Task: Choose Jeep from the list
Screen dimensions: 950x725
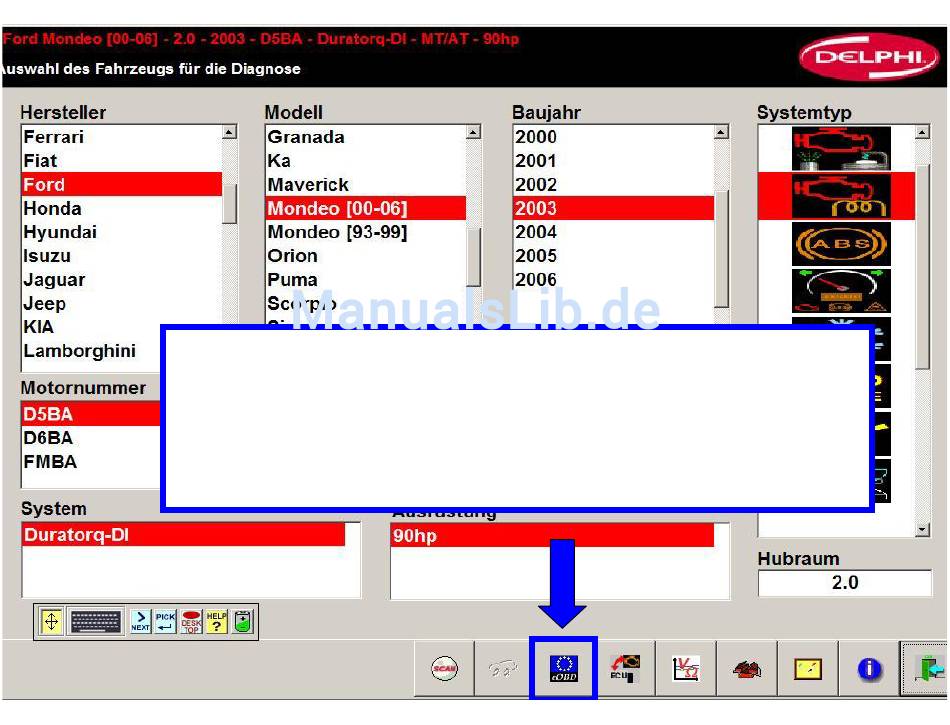Action: pos(122,303)
